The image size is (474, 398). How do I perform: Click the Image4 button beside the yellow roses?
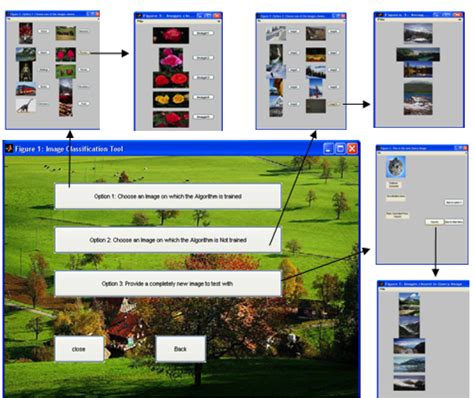tap(203, 97)
